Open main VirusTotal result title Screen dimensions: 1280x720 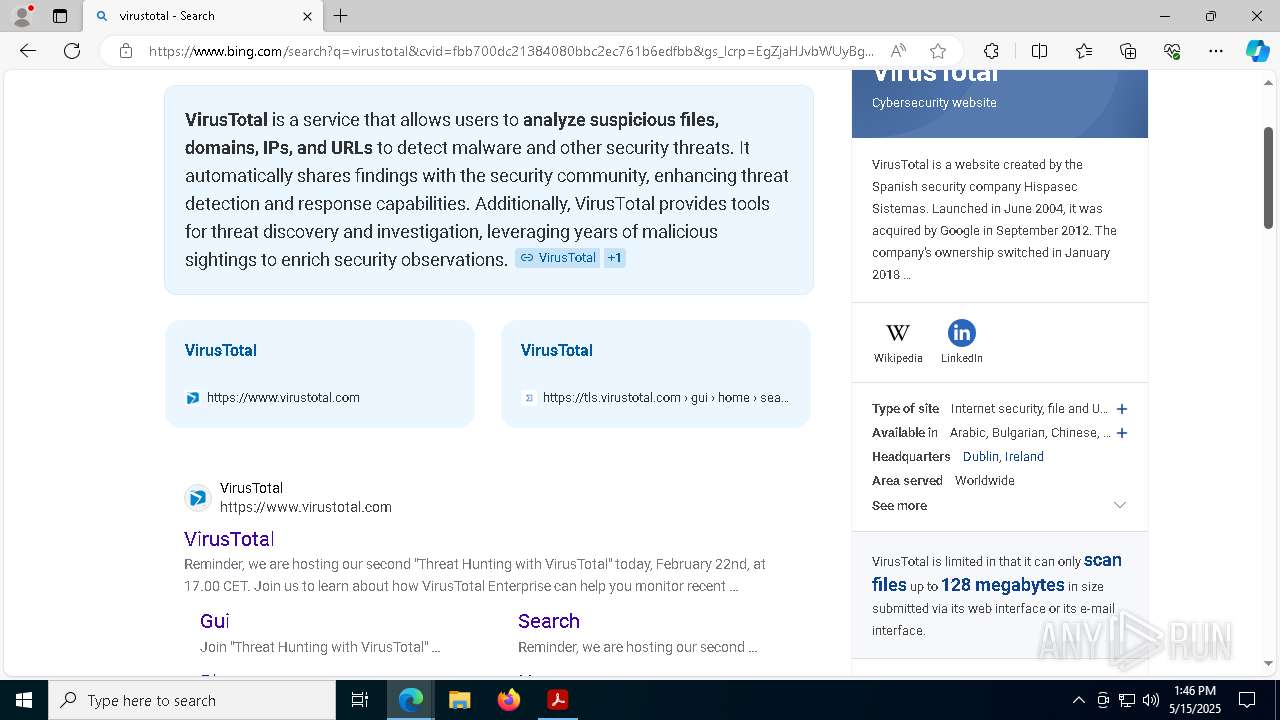tap(229, 539)
